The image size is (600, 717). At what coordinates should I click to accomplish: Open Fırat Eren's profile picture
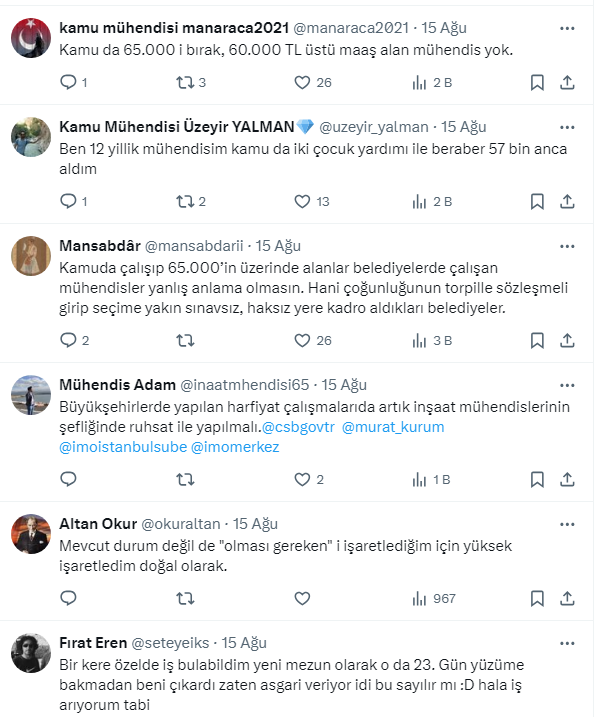click(31, 653)
